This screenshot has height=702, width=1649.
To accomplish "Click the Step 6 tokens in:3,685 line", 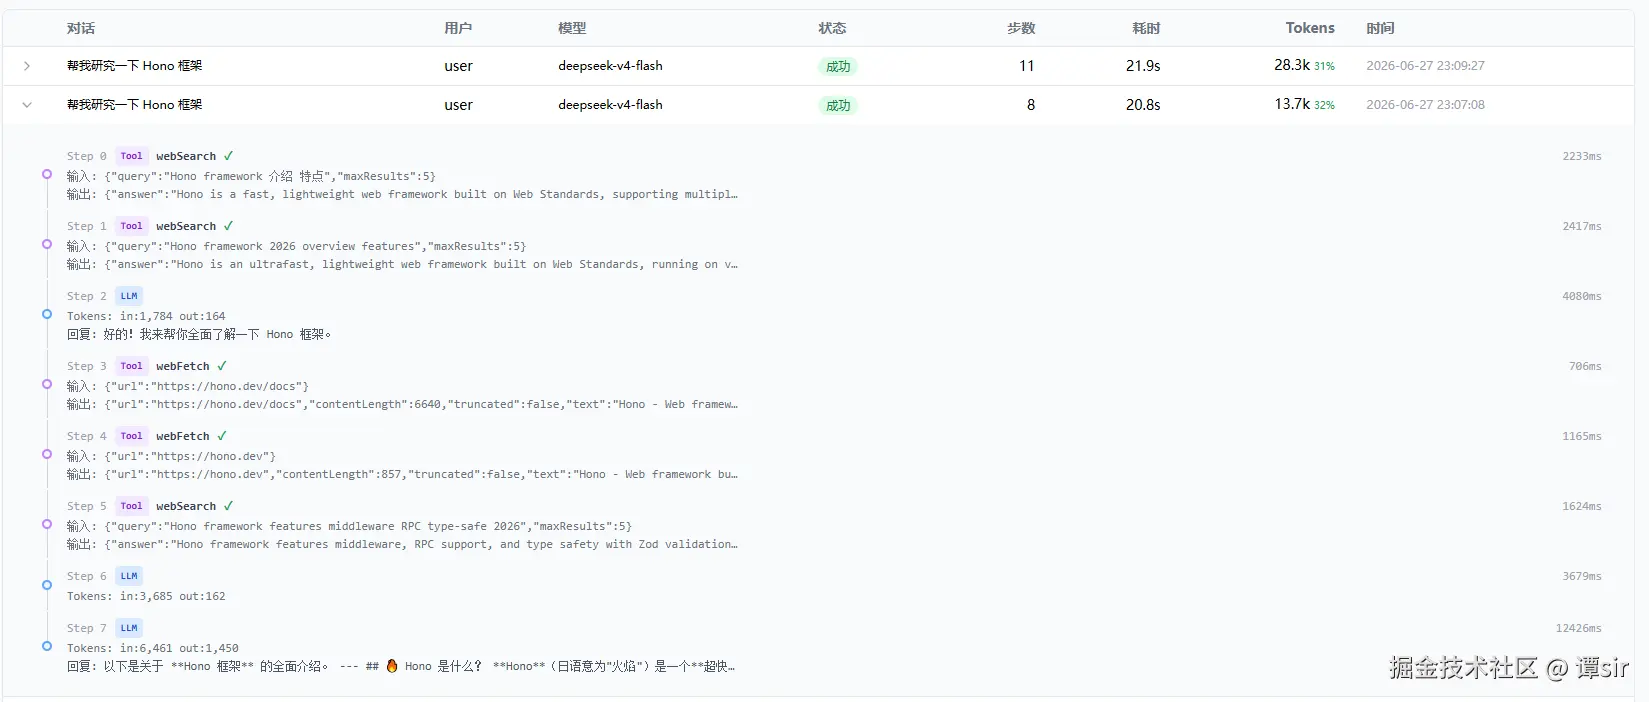I will coord(146,596).
